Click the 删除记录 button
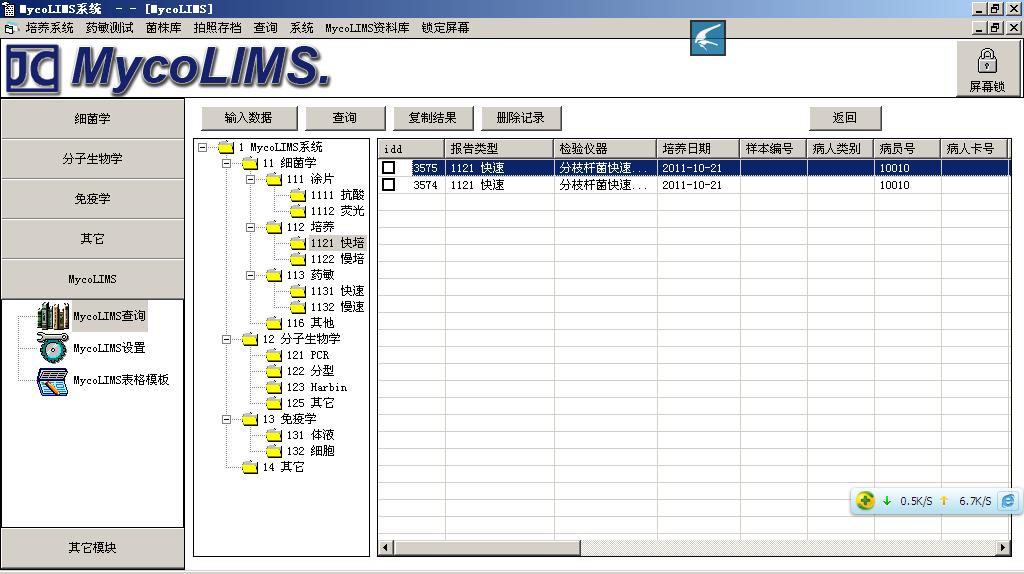The image size is (1024, 574). (521, 118)
